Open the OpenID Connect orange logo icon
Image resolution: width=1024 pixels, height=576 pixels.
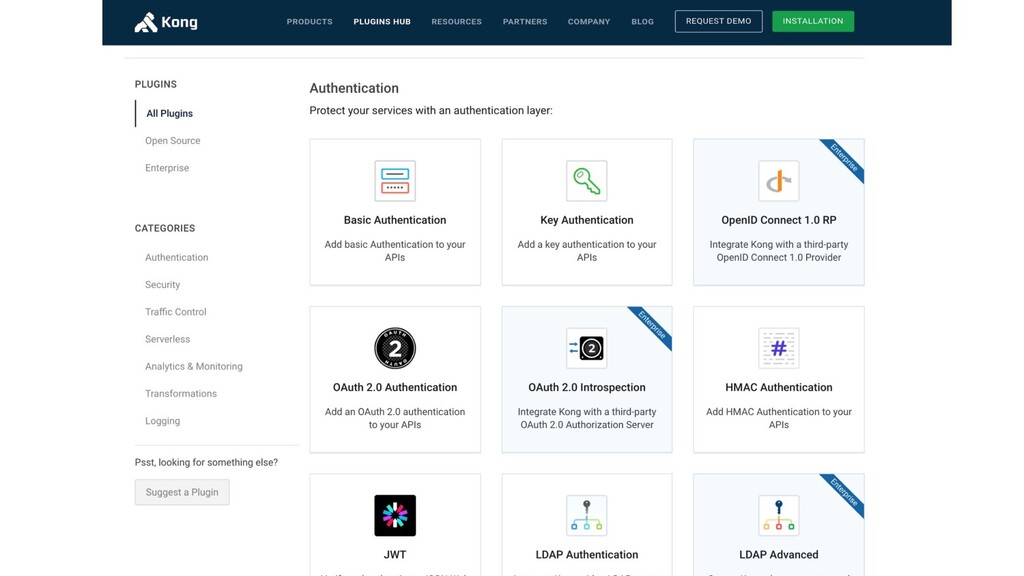pyautogui.click(x=778, y=181)
